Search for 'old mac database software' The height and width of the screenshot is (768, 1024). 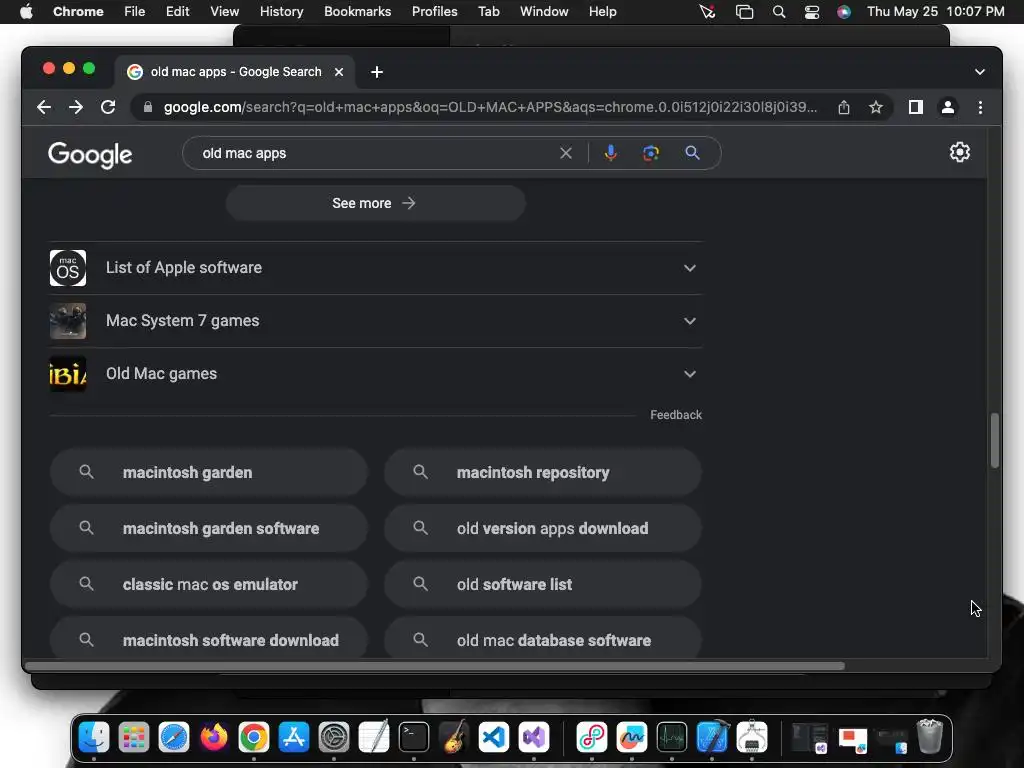coord(543,639)
